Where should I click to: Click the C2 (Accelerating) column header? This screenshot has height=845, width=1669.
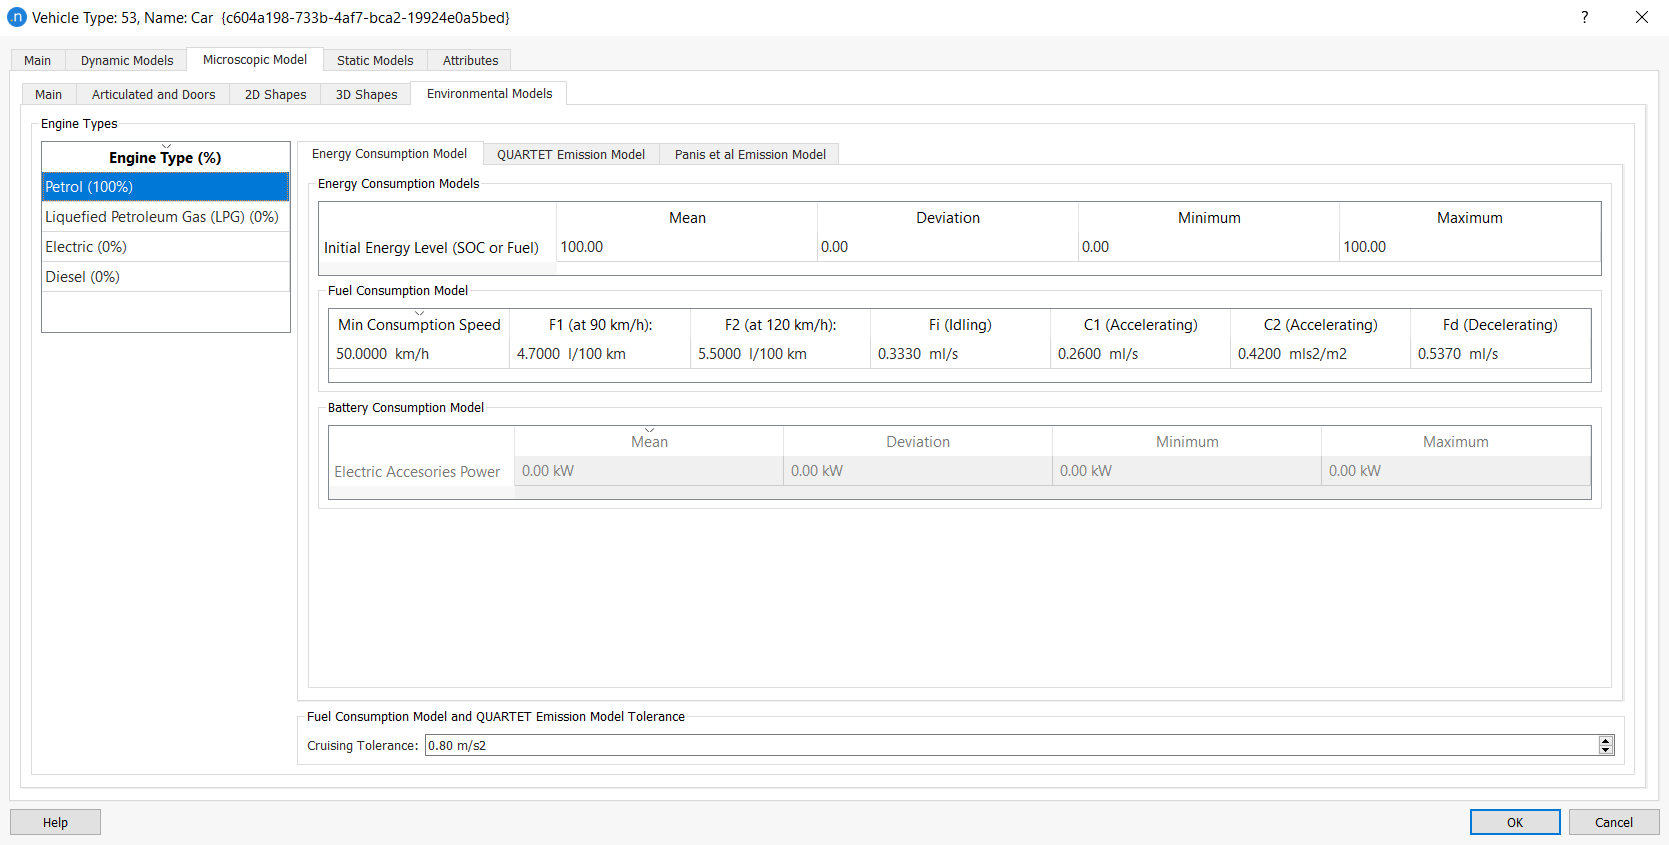coord(1320,324)
